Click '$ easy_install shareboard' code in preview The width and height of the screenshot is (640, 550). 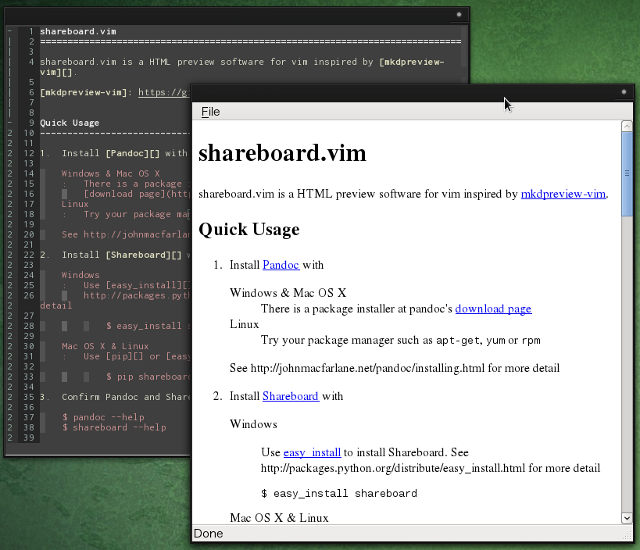click(x=339, y=494)
